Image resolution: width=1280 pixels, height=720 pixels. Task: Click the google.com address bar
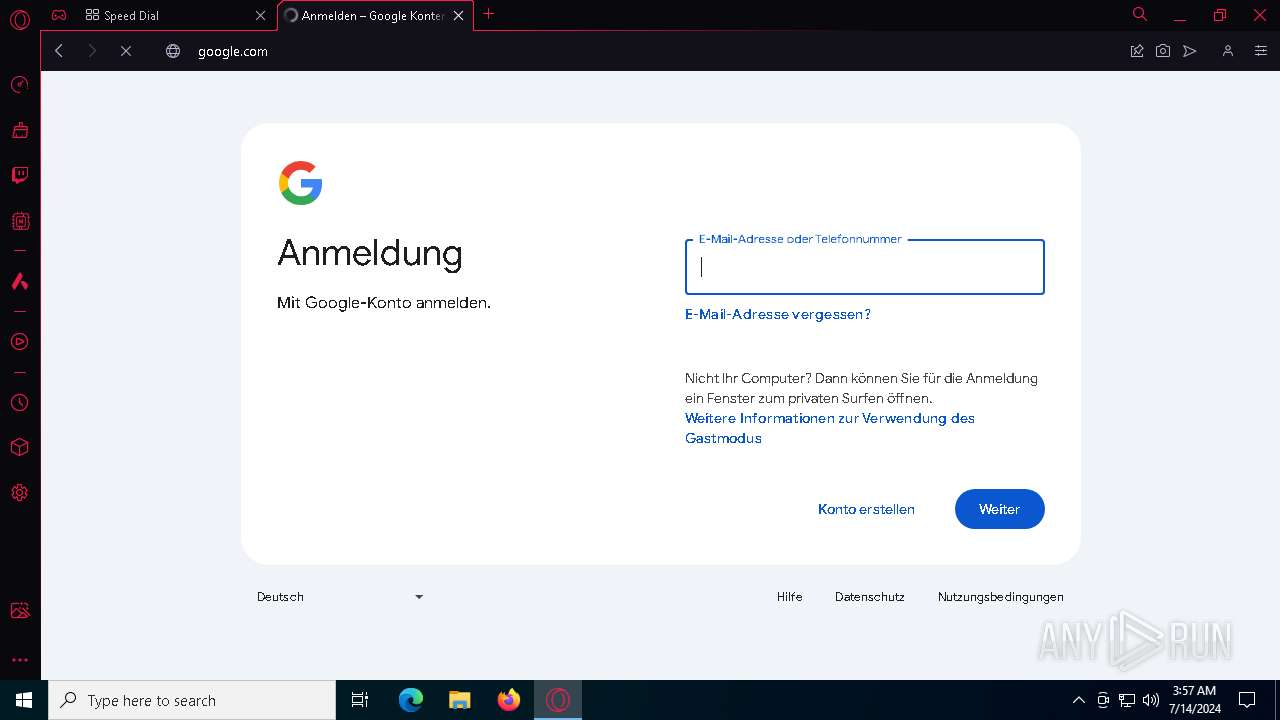(650, 51)
